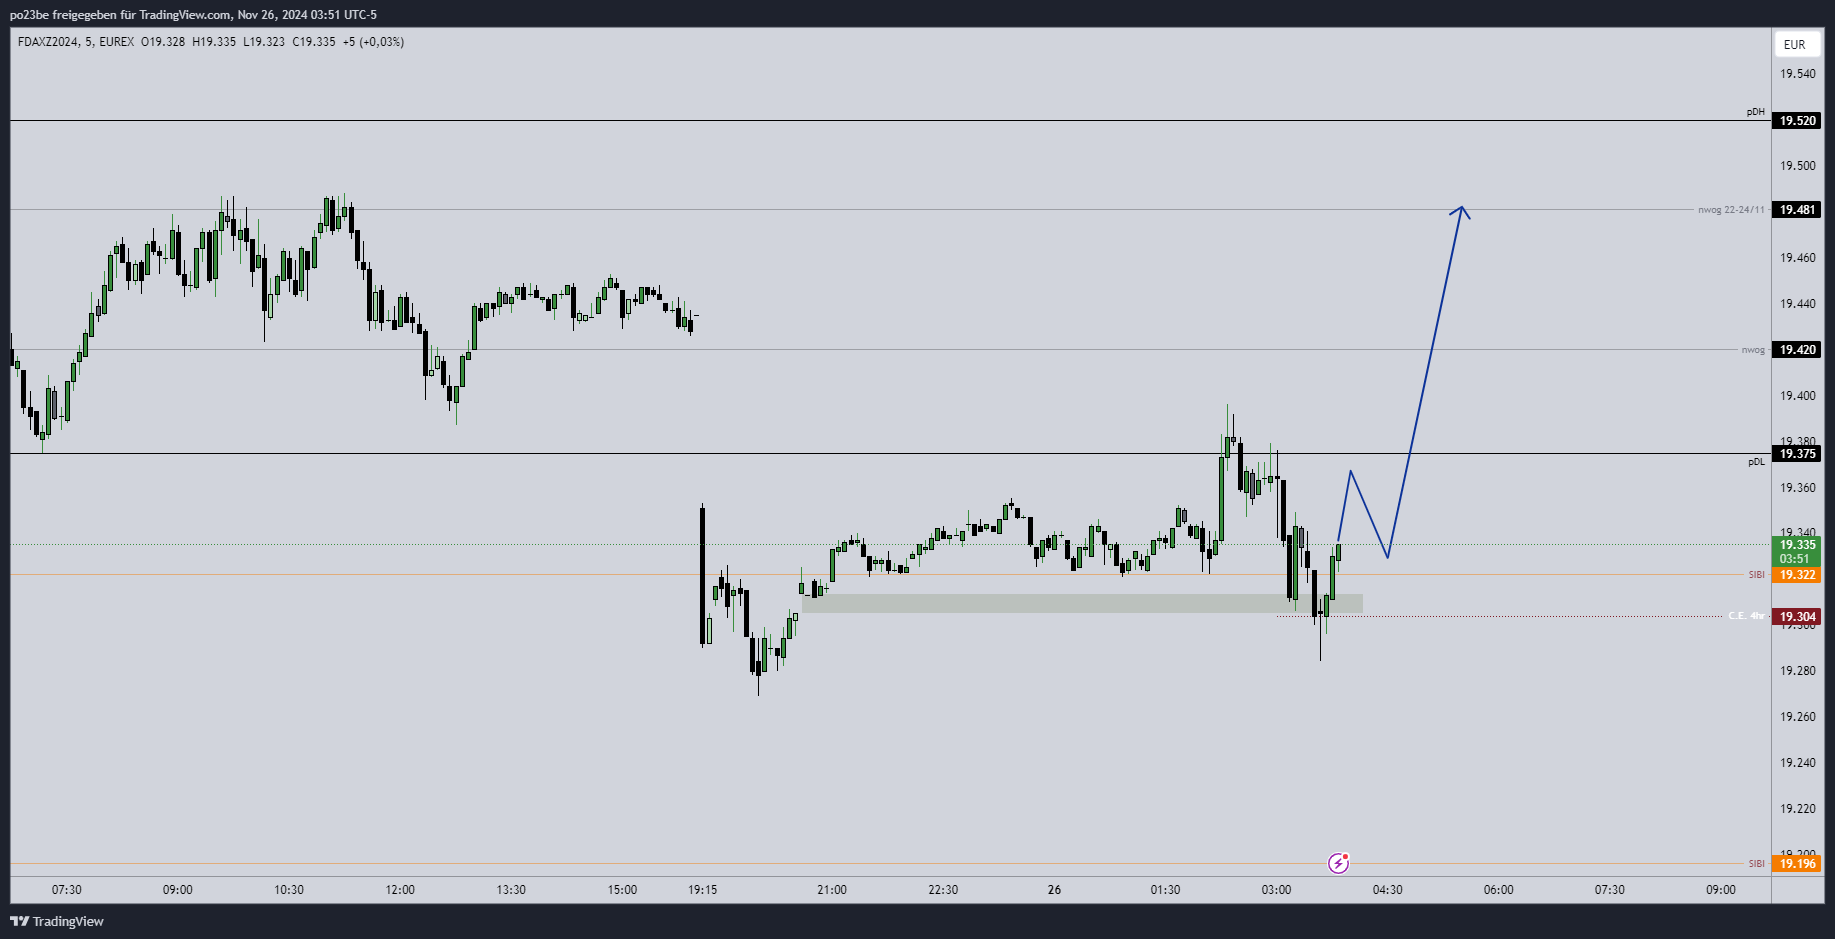Click the 19.420 nwog price tag
Screen dimensions: 1835x939
point(1797,350)
